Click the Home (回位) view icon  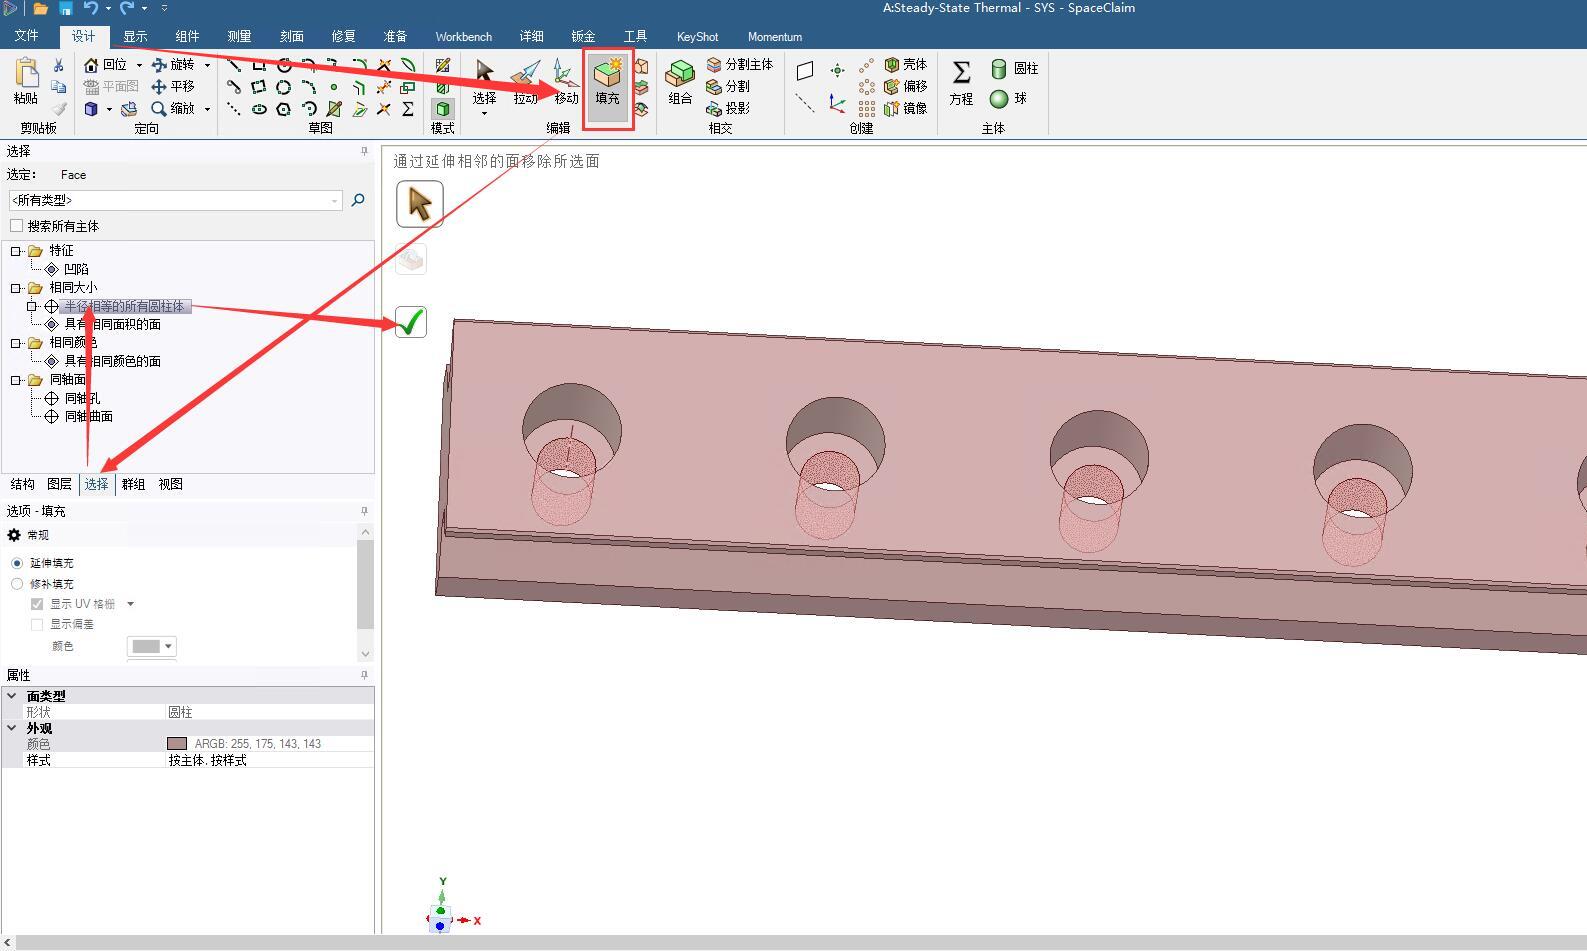pyautogui.click(x=91, y=64)
